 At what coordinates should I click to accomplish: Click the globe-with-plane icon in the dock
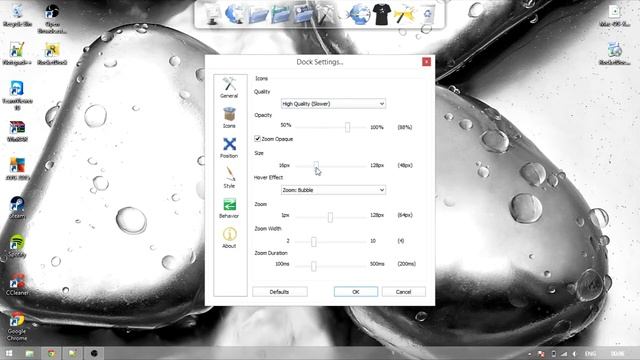[358, 15]
